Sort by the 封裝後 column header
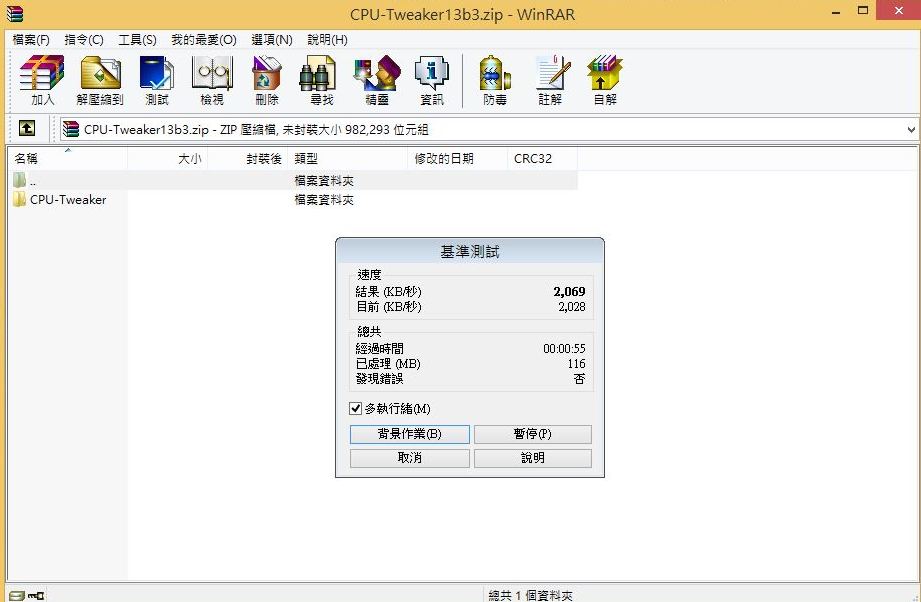 (x=248, y=159)
